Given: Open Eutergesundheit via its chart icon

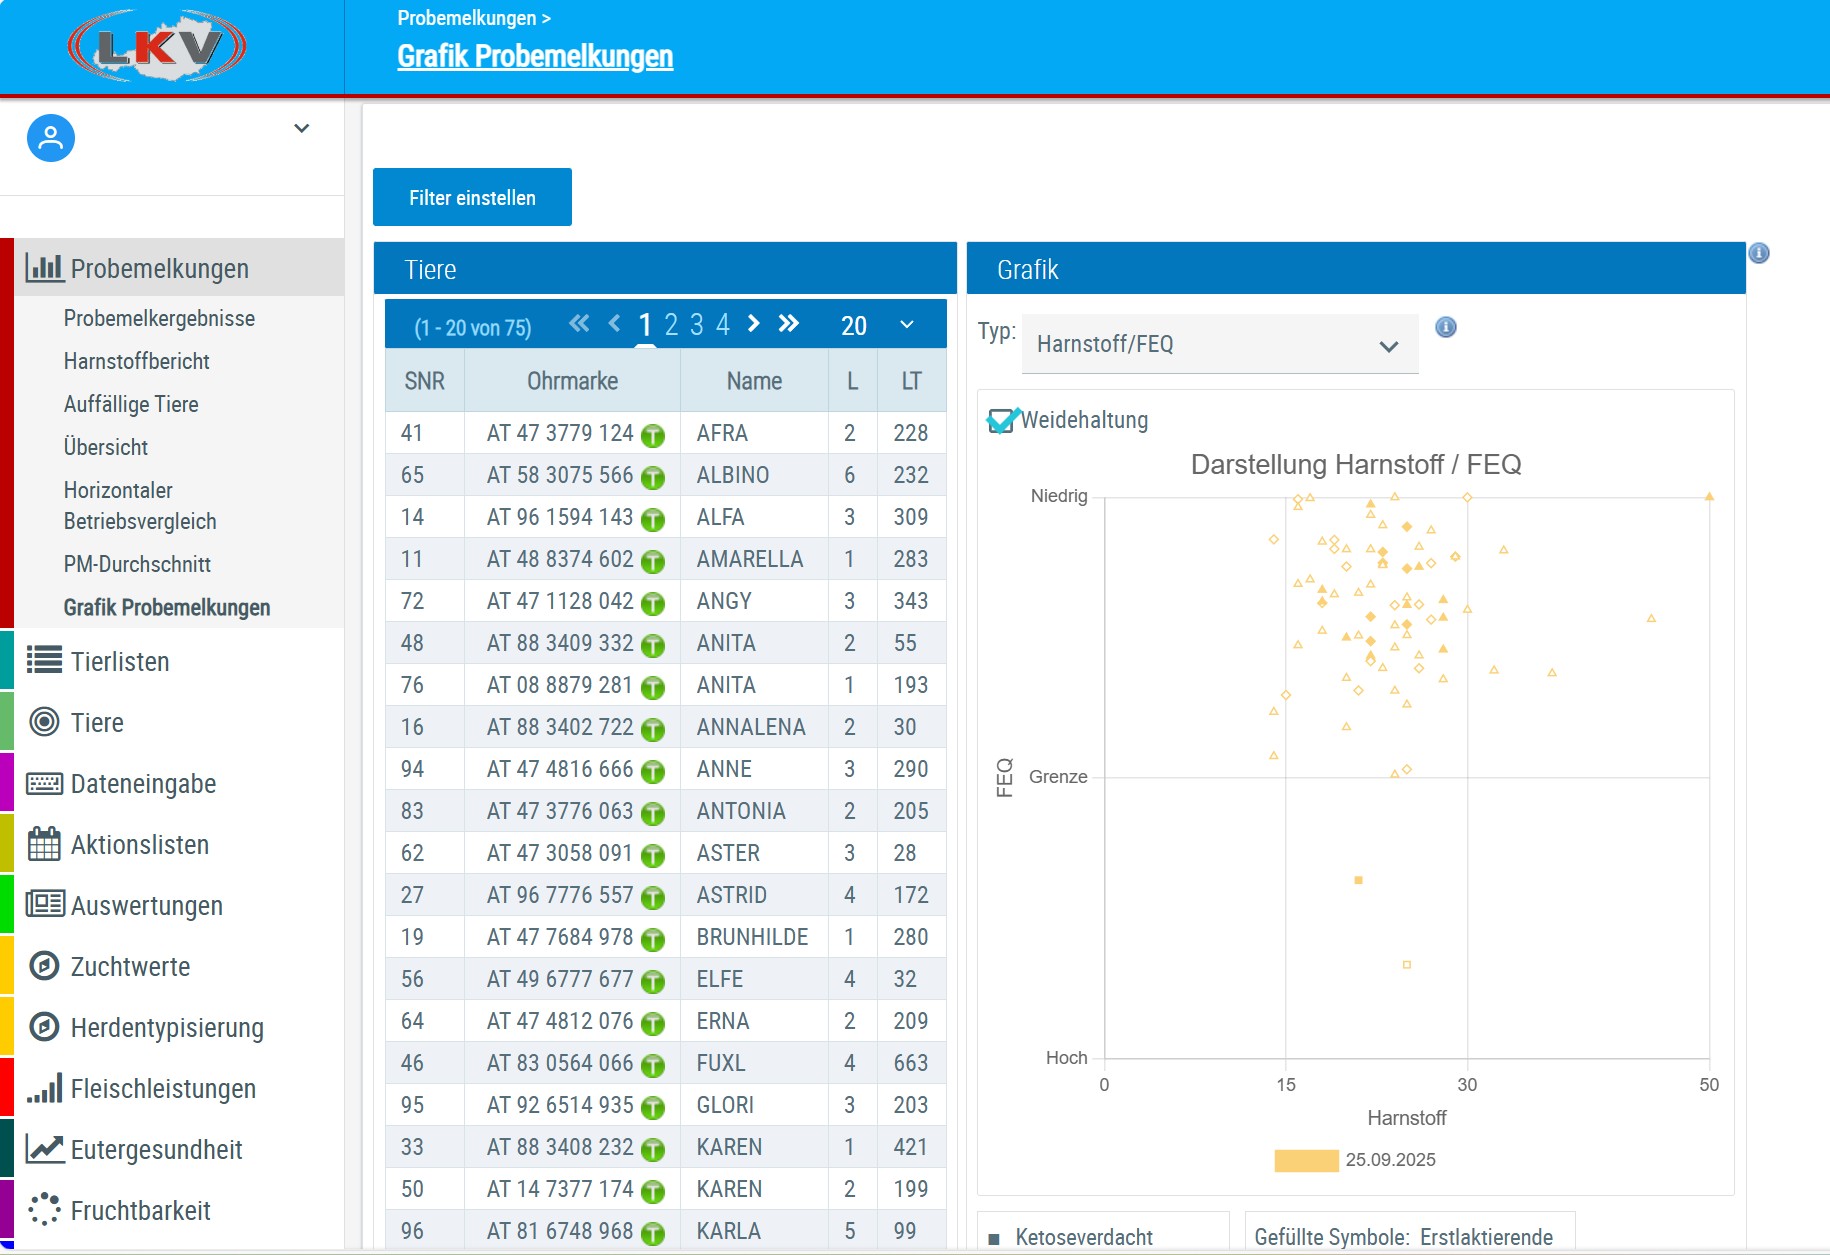Looking at the screenshot, I should point(44,1150).
